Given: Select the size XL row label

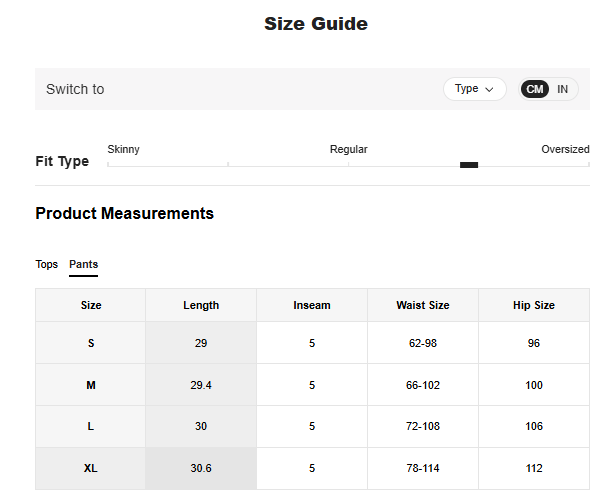Looking at the screenshot, I should coord(91,468).
